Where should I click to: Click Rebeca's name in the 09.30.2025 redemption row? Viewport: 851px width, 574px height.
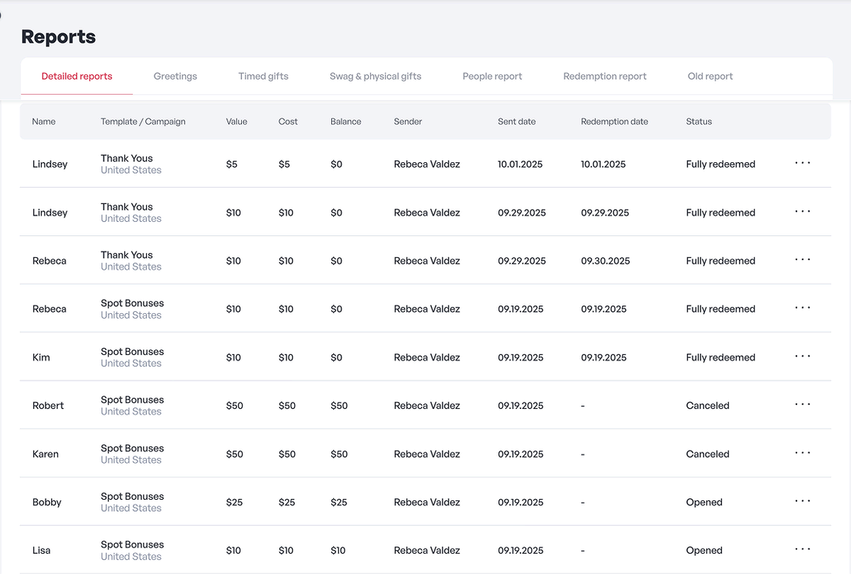tap(49, 261)
